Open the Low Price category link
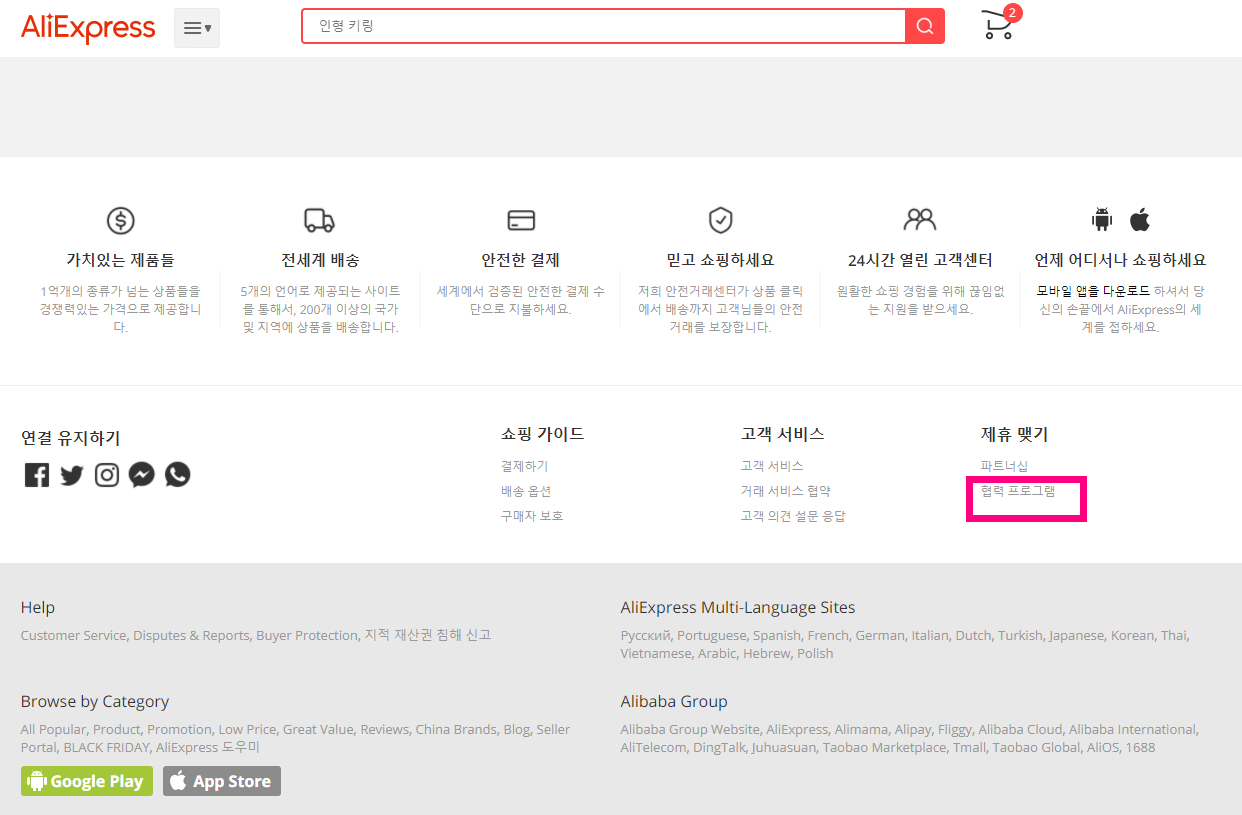Screen dimensions: 1242x815 click(246, 729)
